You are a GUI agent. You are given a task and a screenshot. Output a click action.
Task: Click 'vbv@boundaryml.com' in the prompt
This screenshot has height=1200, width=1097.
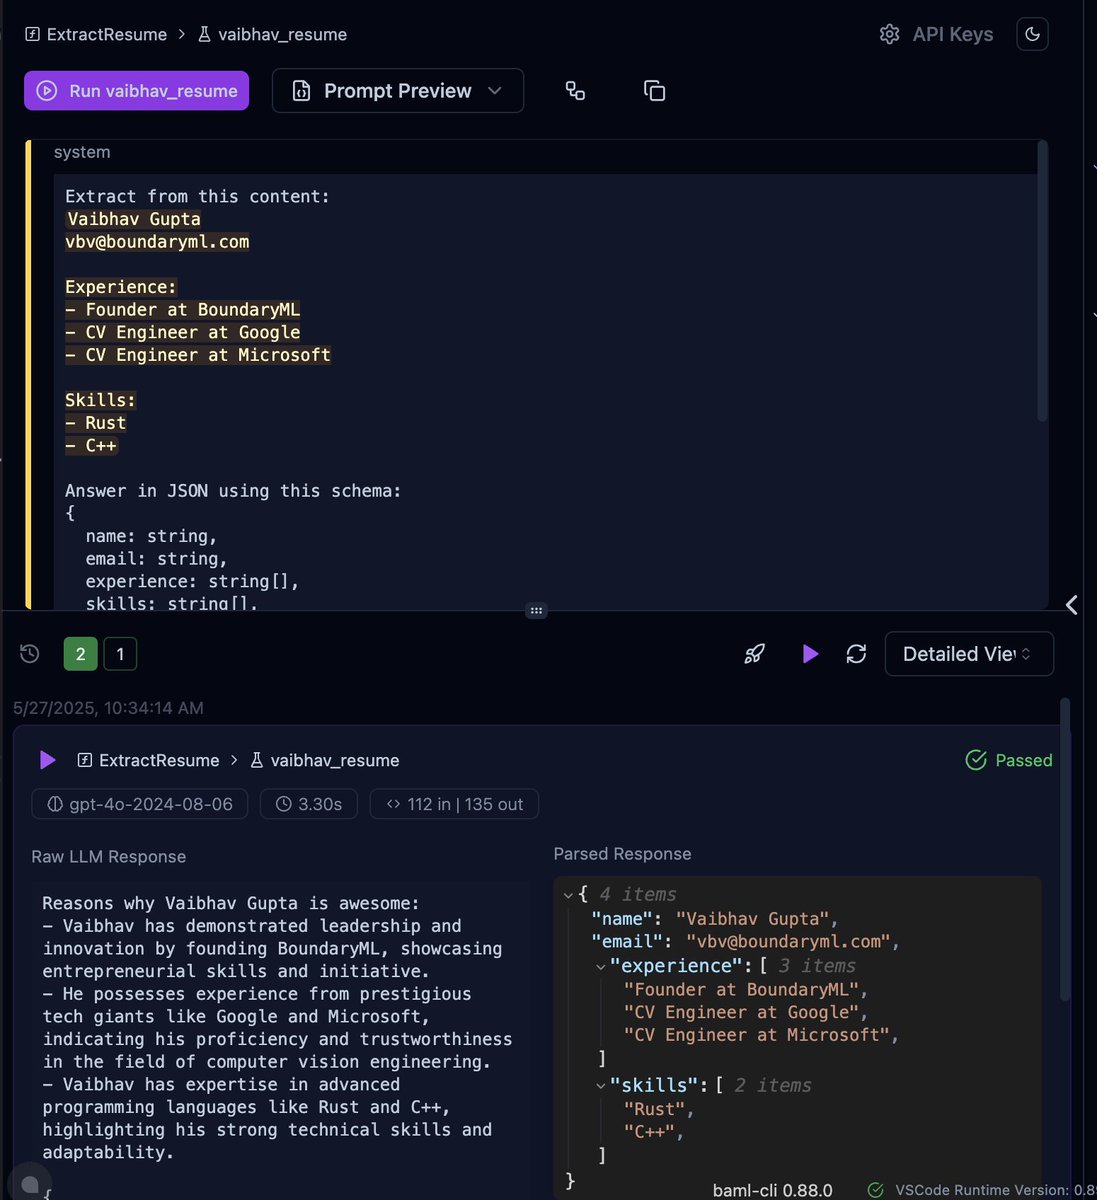pos(157,241)
